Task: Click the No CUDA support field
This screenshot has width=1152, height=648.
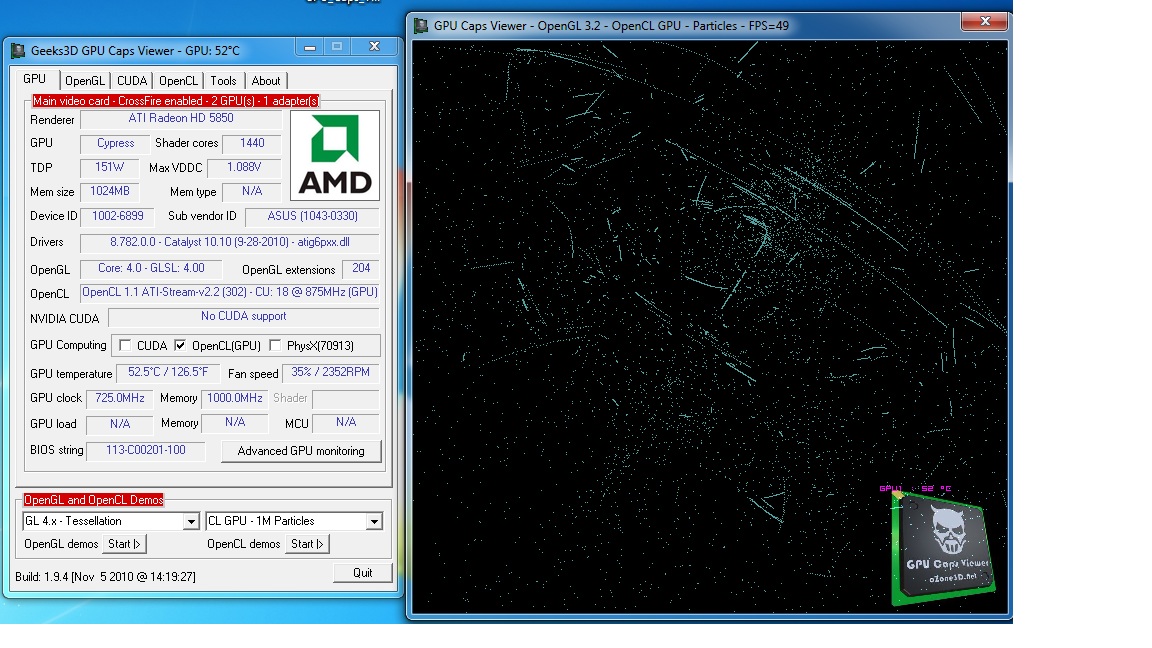Action: tap(244, 317)
